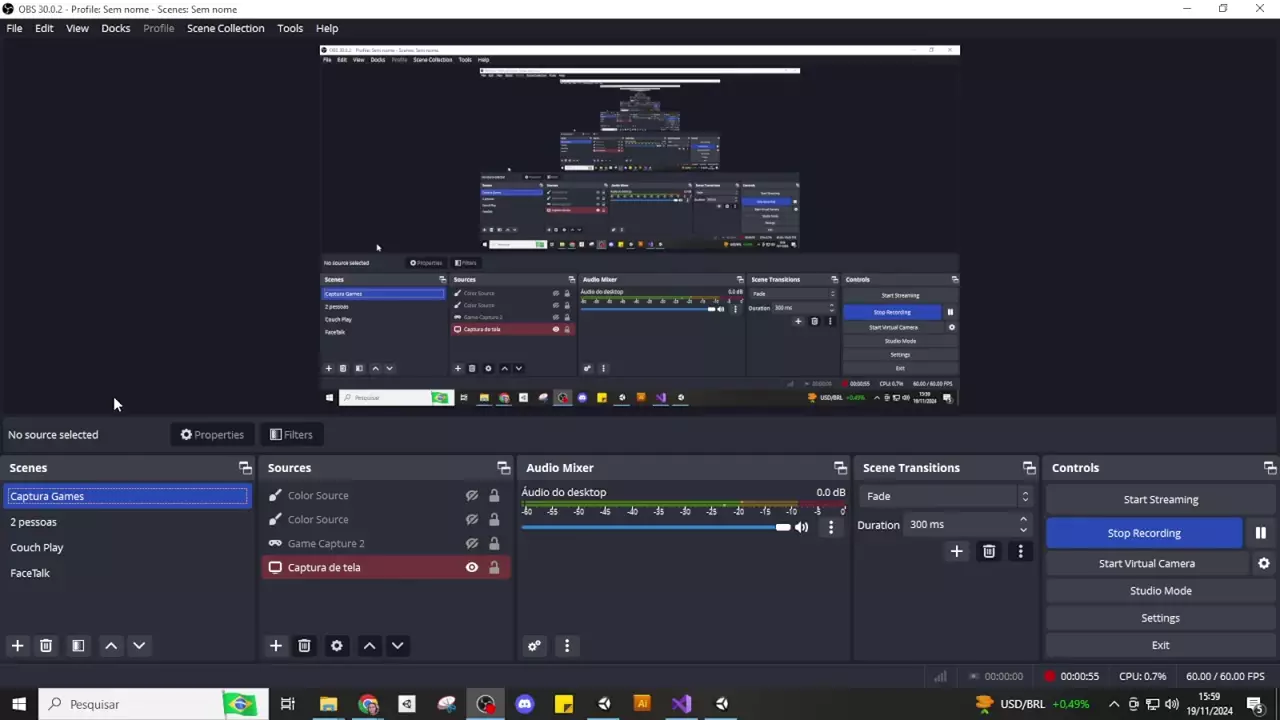
Task: Show Game Capture 2 source
Action: tap(472, 543)
